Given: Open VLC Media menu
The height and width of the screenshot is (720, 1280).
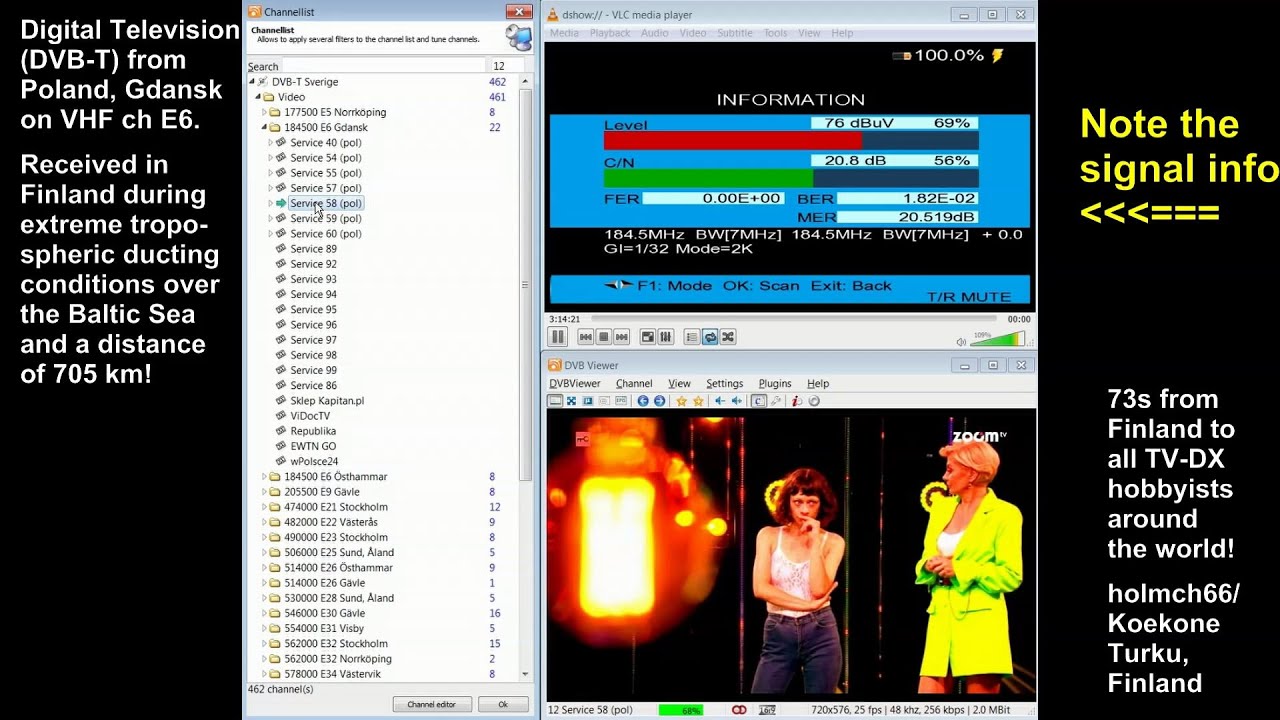Looking at the screenshot, I should pyautogui.click(x=564, y=33).
